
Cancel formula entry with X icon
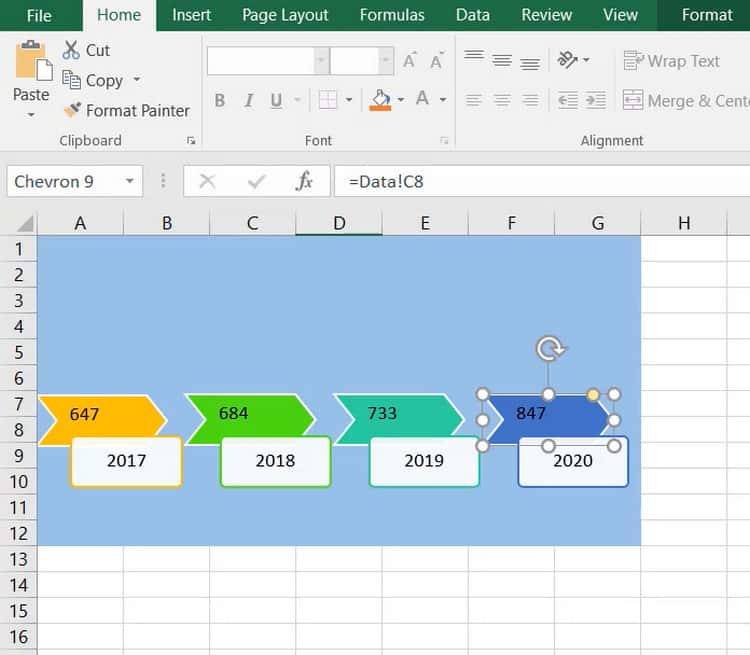(x=207, y=181)
